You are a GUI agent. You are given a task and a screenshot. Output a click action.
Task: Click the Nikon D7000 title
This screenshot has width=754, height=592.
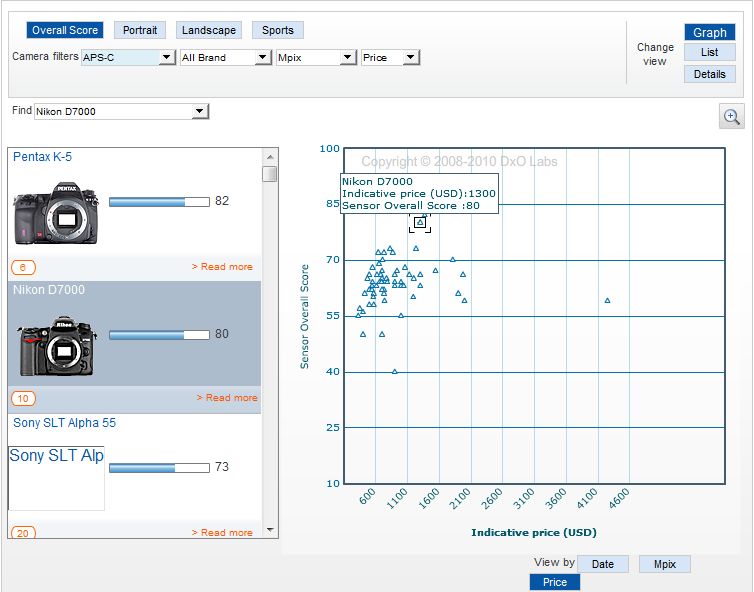pos(49,290)
